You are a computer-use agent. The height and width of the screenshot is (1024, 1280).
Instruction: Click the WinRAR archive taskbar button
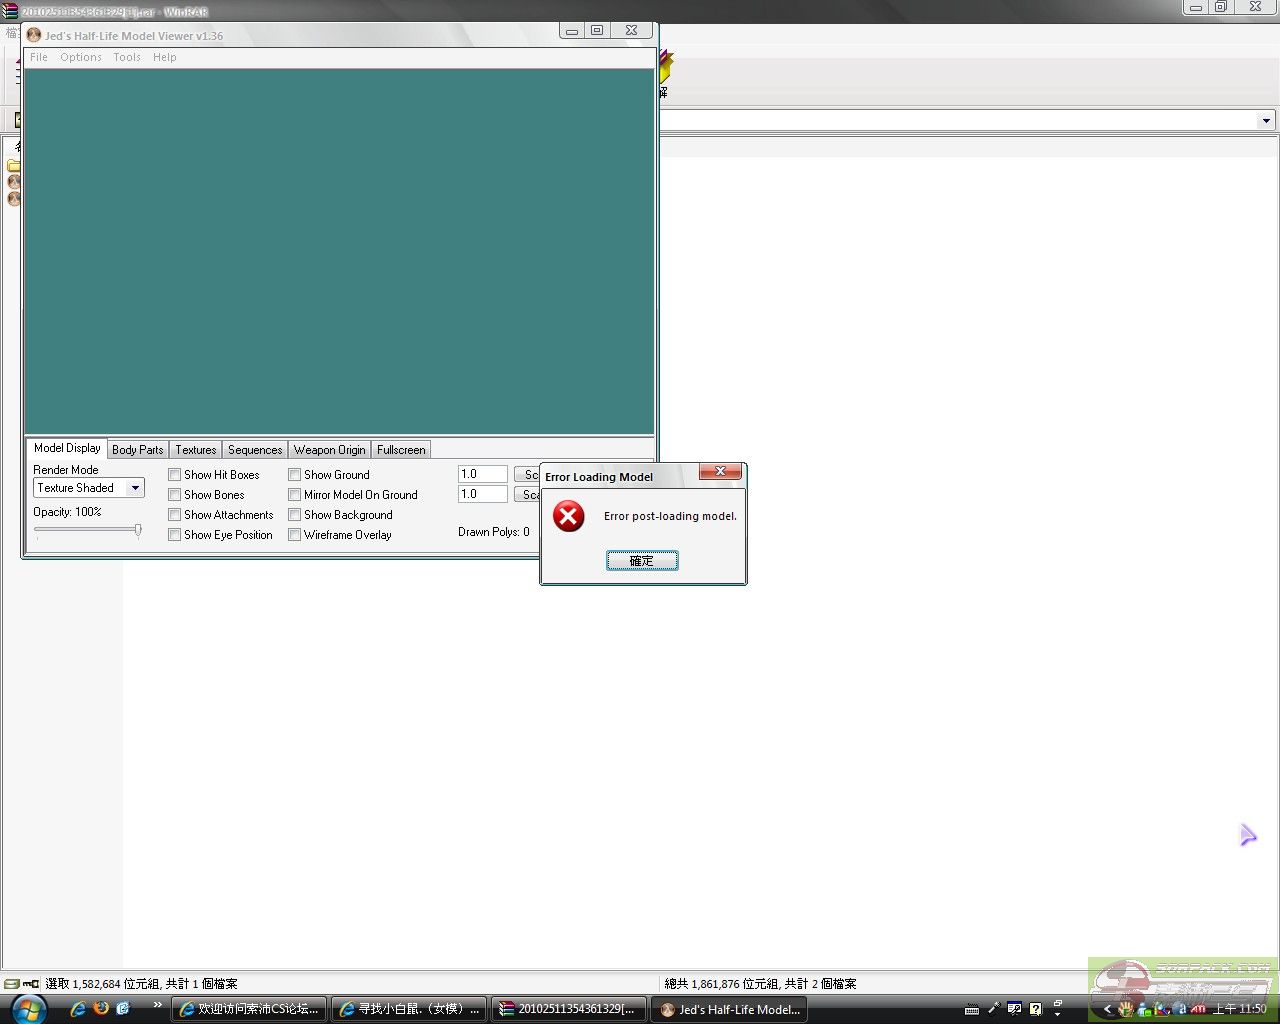569,1009
